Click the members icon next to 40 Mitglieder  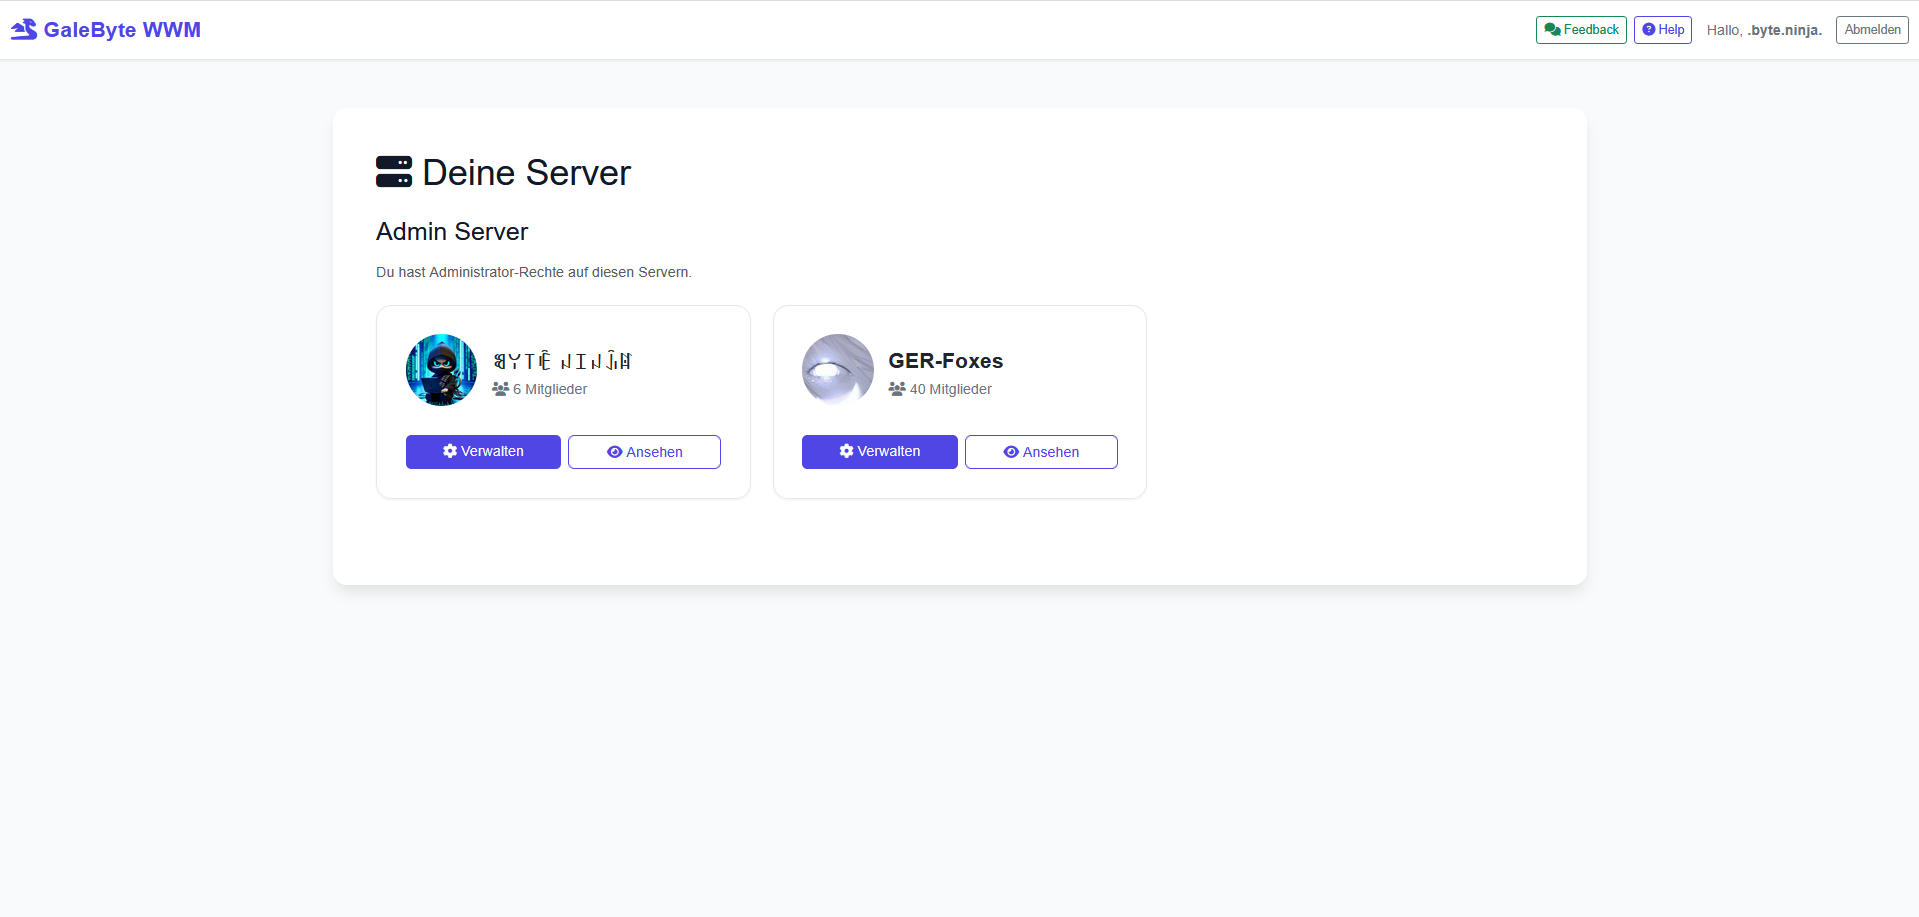(x=895, y=389)
